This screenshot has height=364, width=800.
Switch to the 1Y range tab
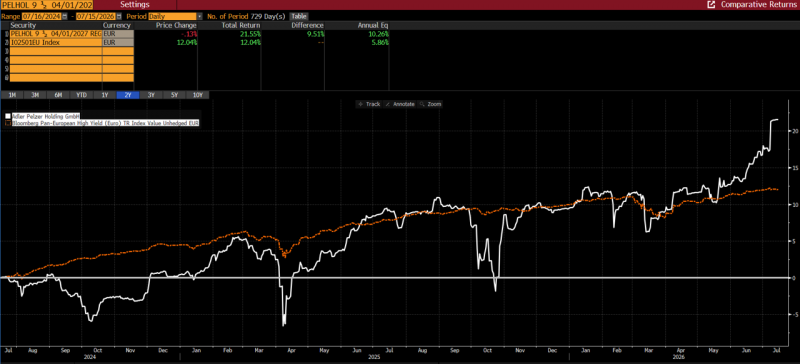click(x=105, y=95)
